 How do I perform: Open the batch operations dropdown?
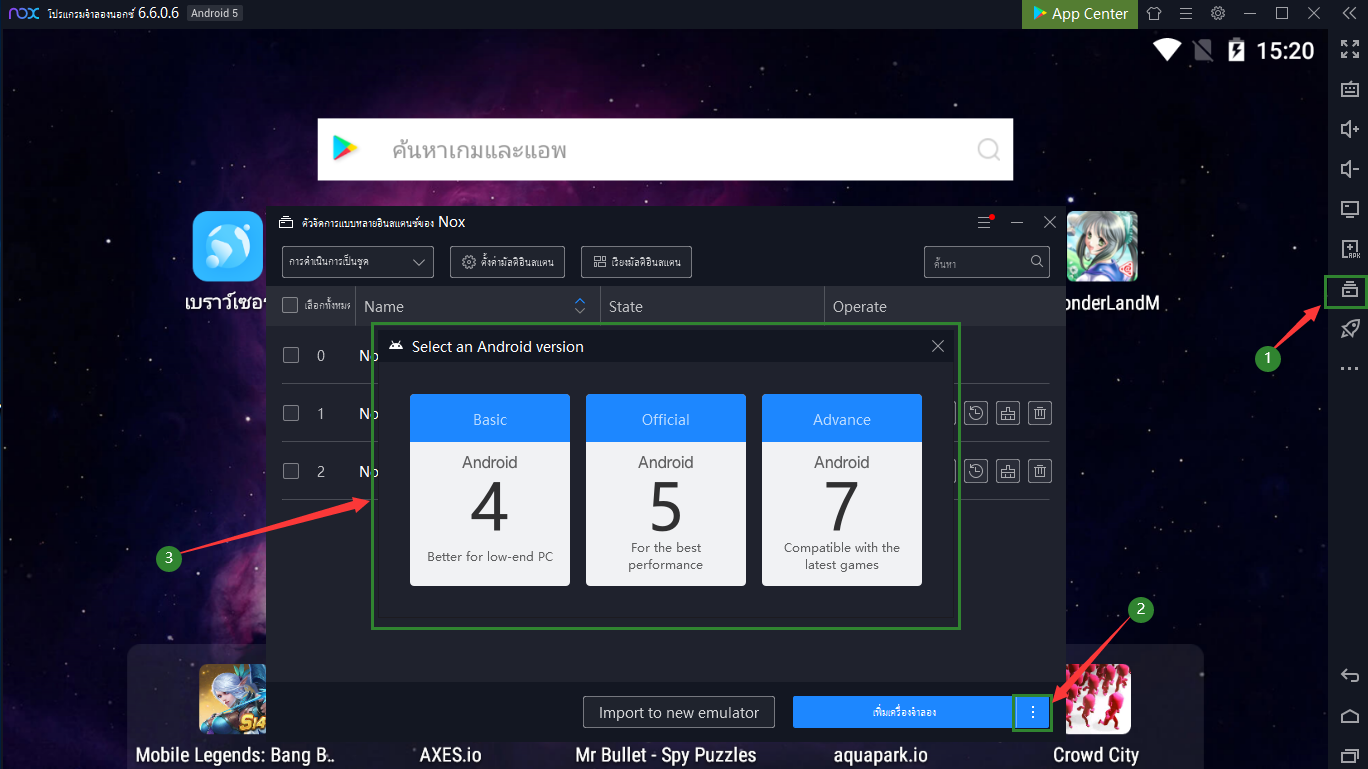[x=357, y=262]
